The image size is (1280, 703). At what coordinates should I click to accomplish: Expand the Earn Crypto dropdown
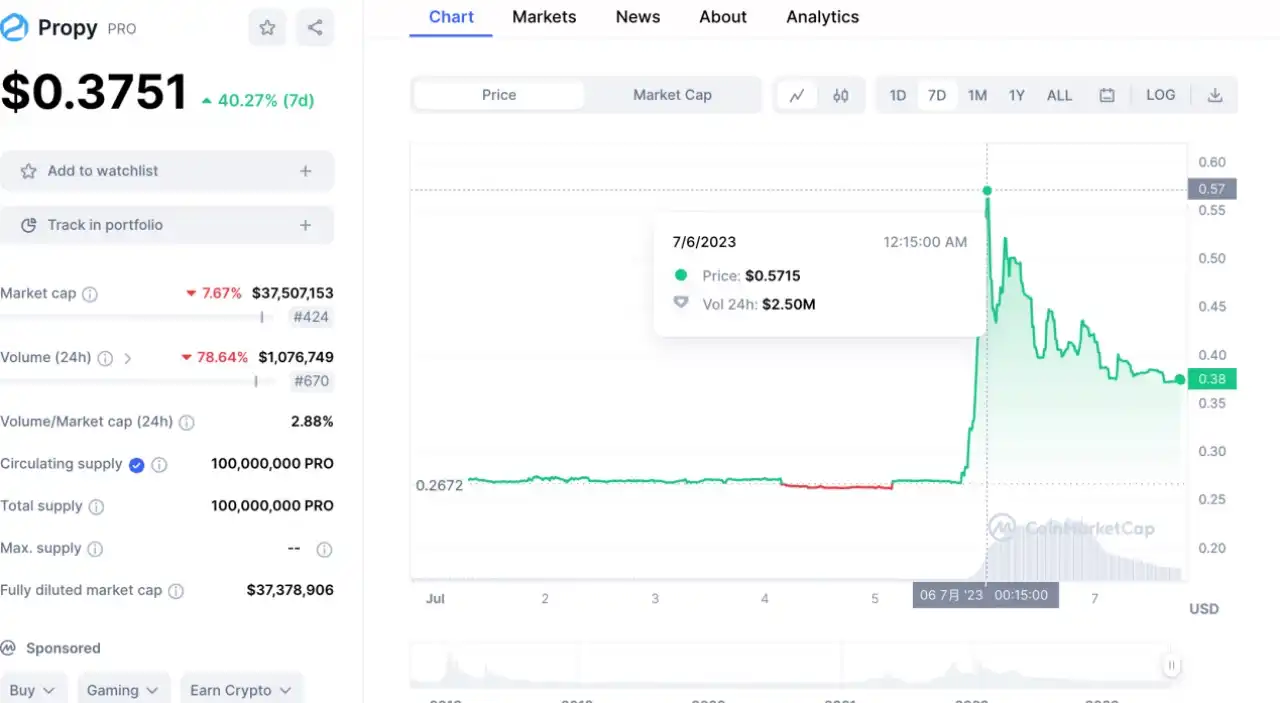click(241, 690)
